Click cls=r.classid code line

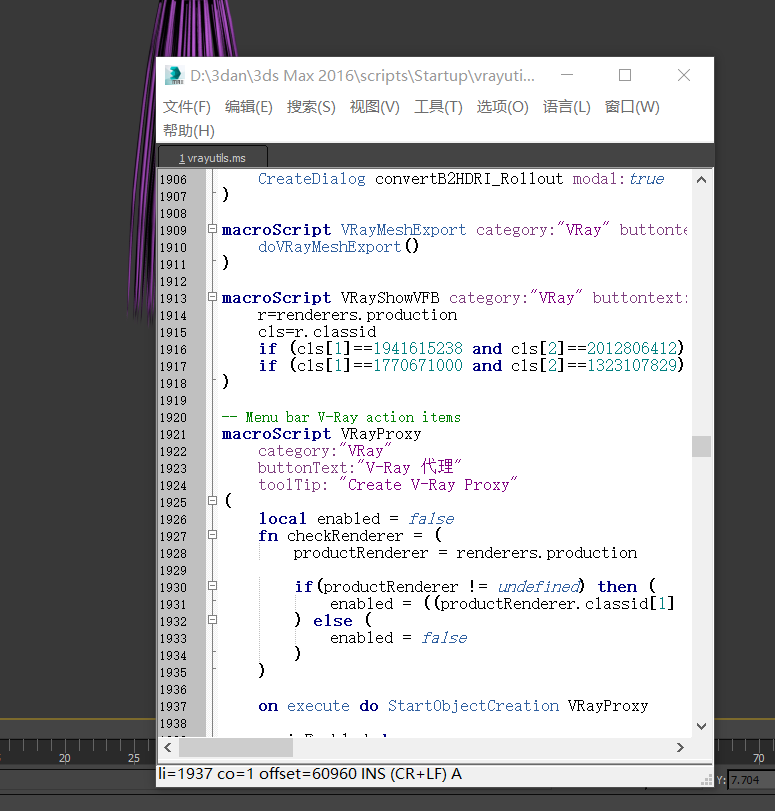pyautogui.click(x=317, y=332)
